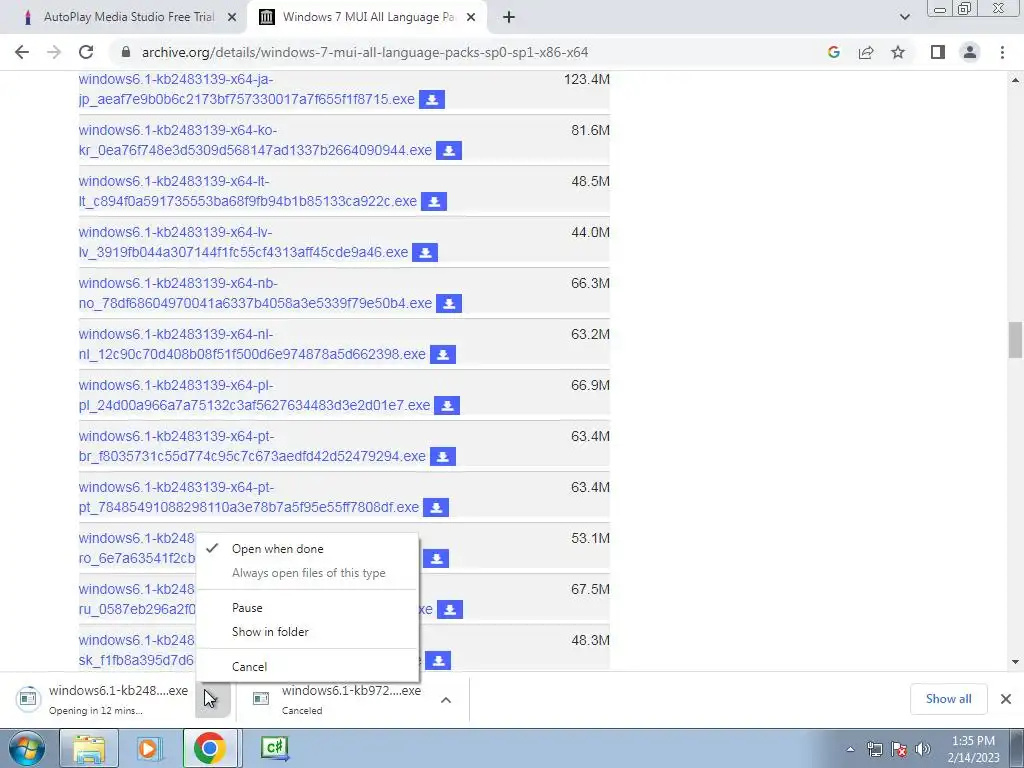Open the pt-pt exe file link
This screenshot has width=1024, height=768.
248,497
